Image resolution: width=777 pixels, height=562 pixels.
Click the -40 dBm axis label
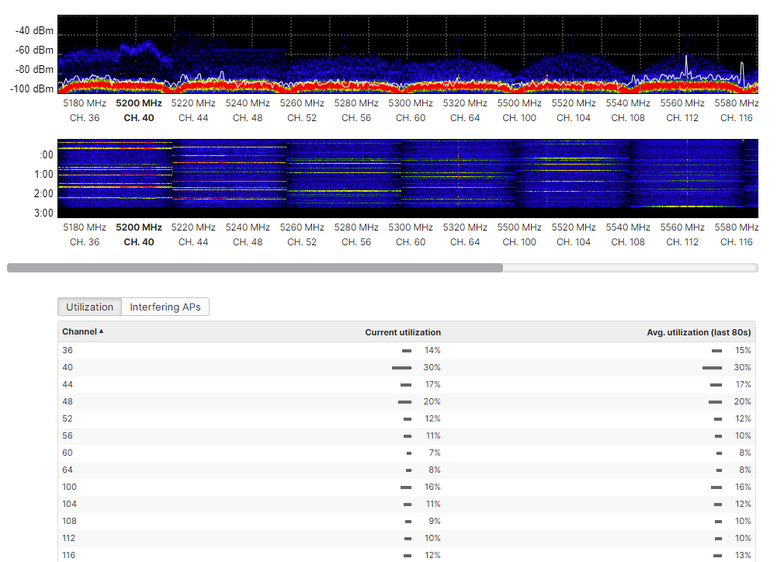pos(35,31)
